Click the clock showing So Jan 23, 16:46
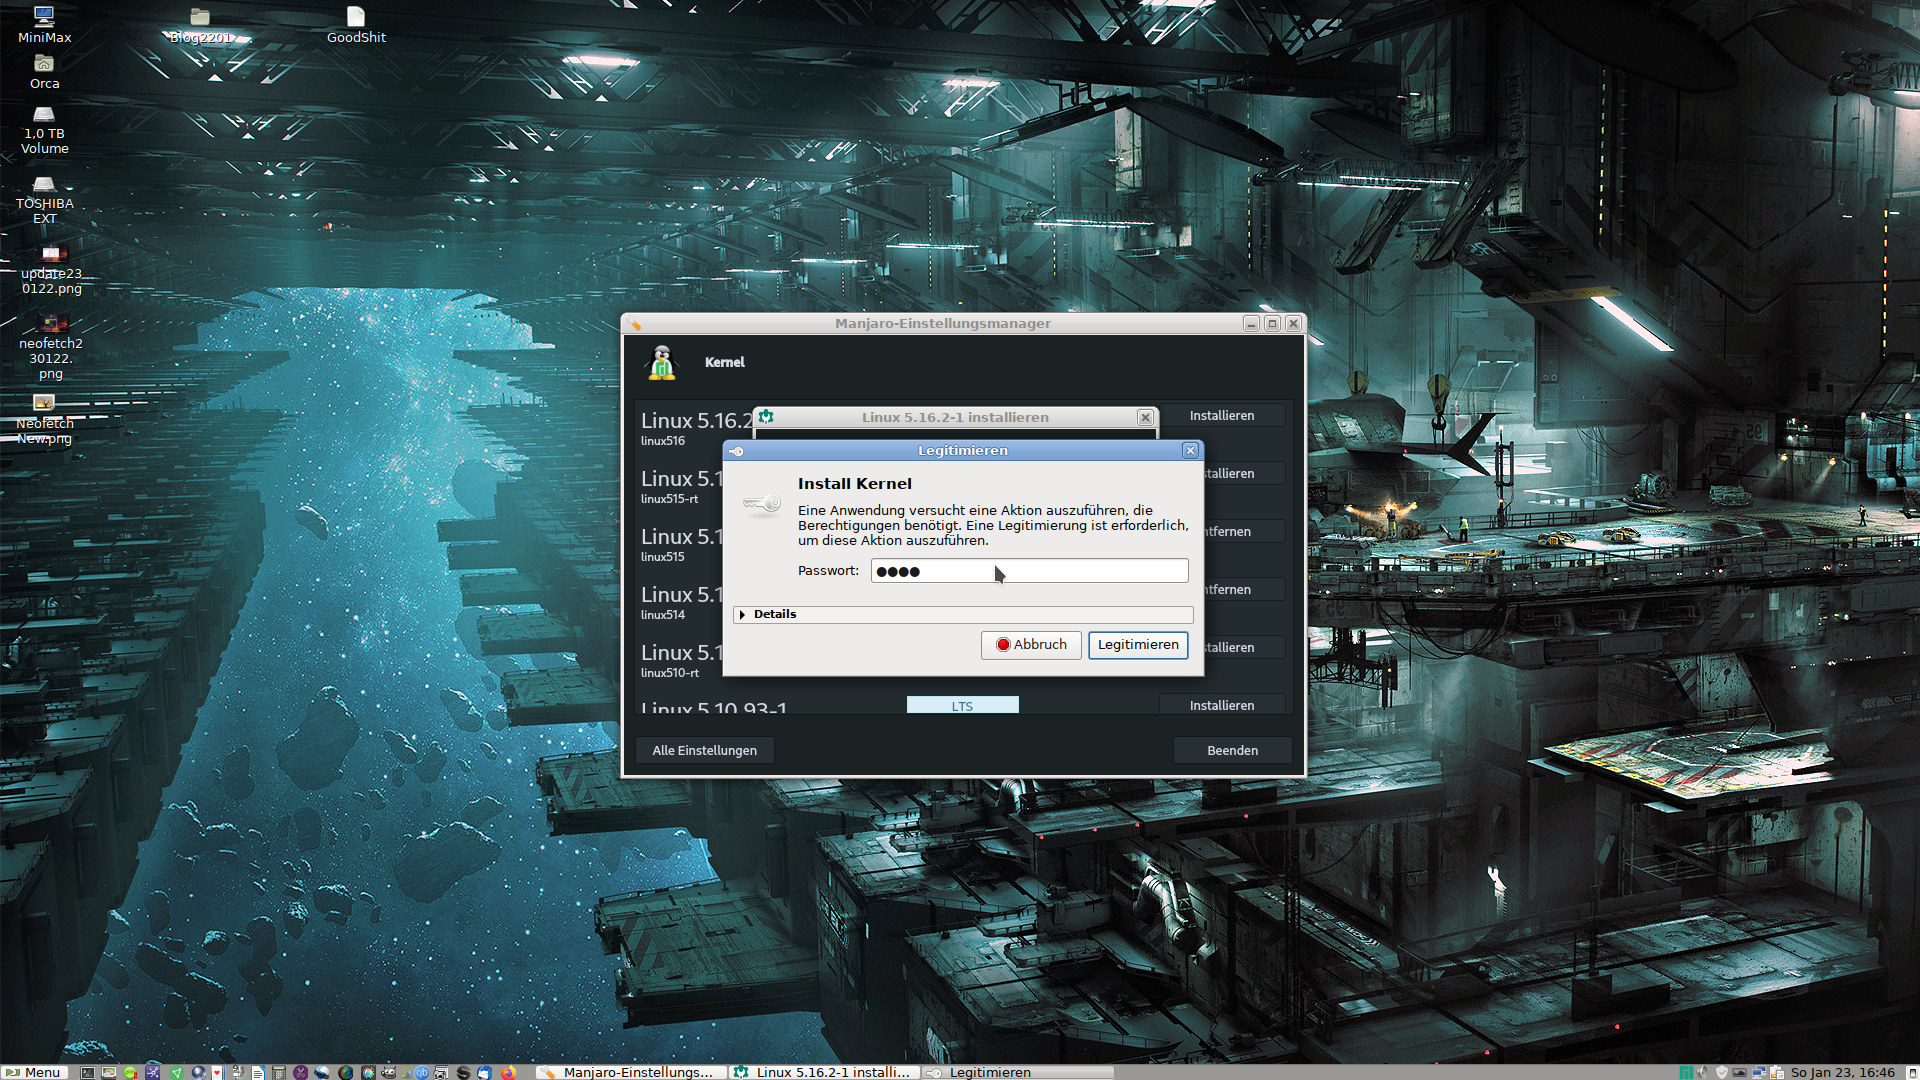The width and height of the screenshot is (1920, 1080). point(1842,1072)
